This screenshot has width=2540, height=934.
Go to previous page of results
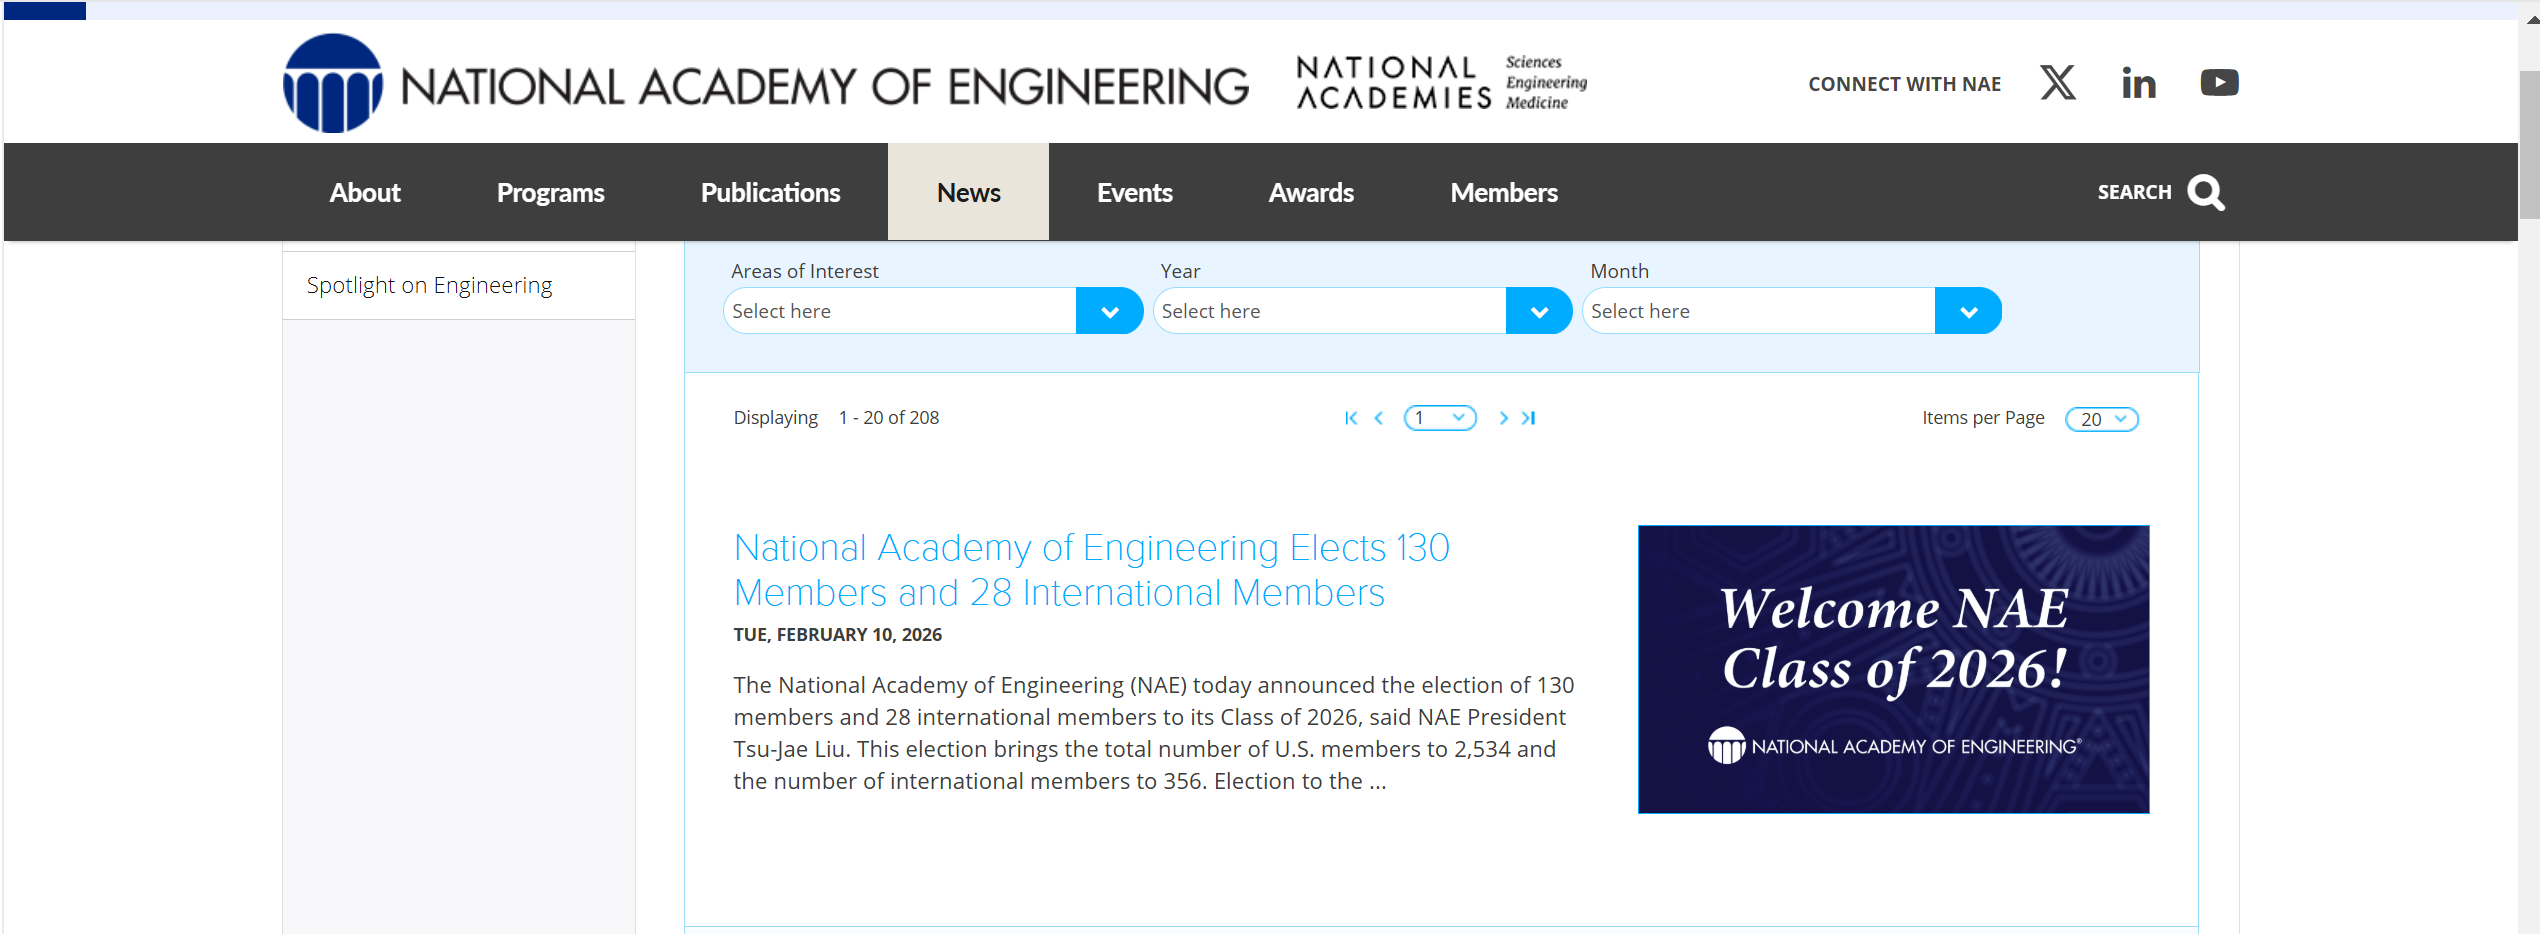(1379, 418)
